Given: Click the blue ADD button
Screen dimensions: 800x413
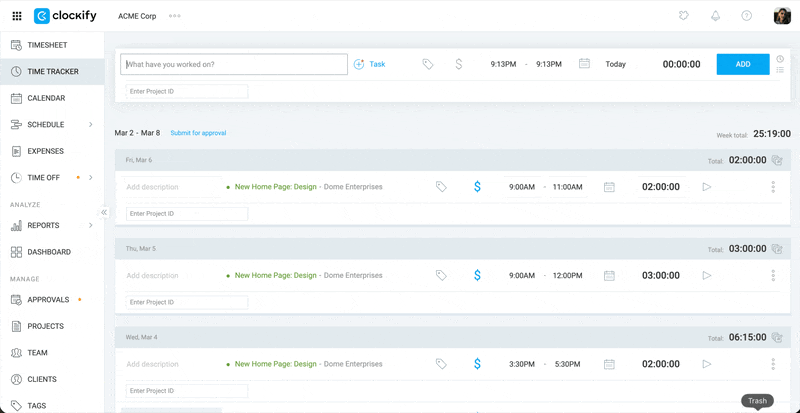Looking at the screenshot, I should pos(742,64).
